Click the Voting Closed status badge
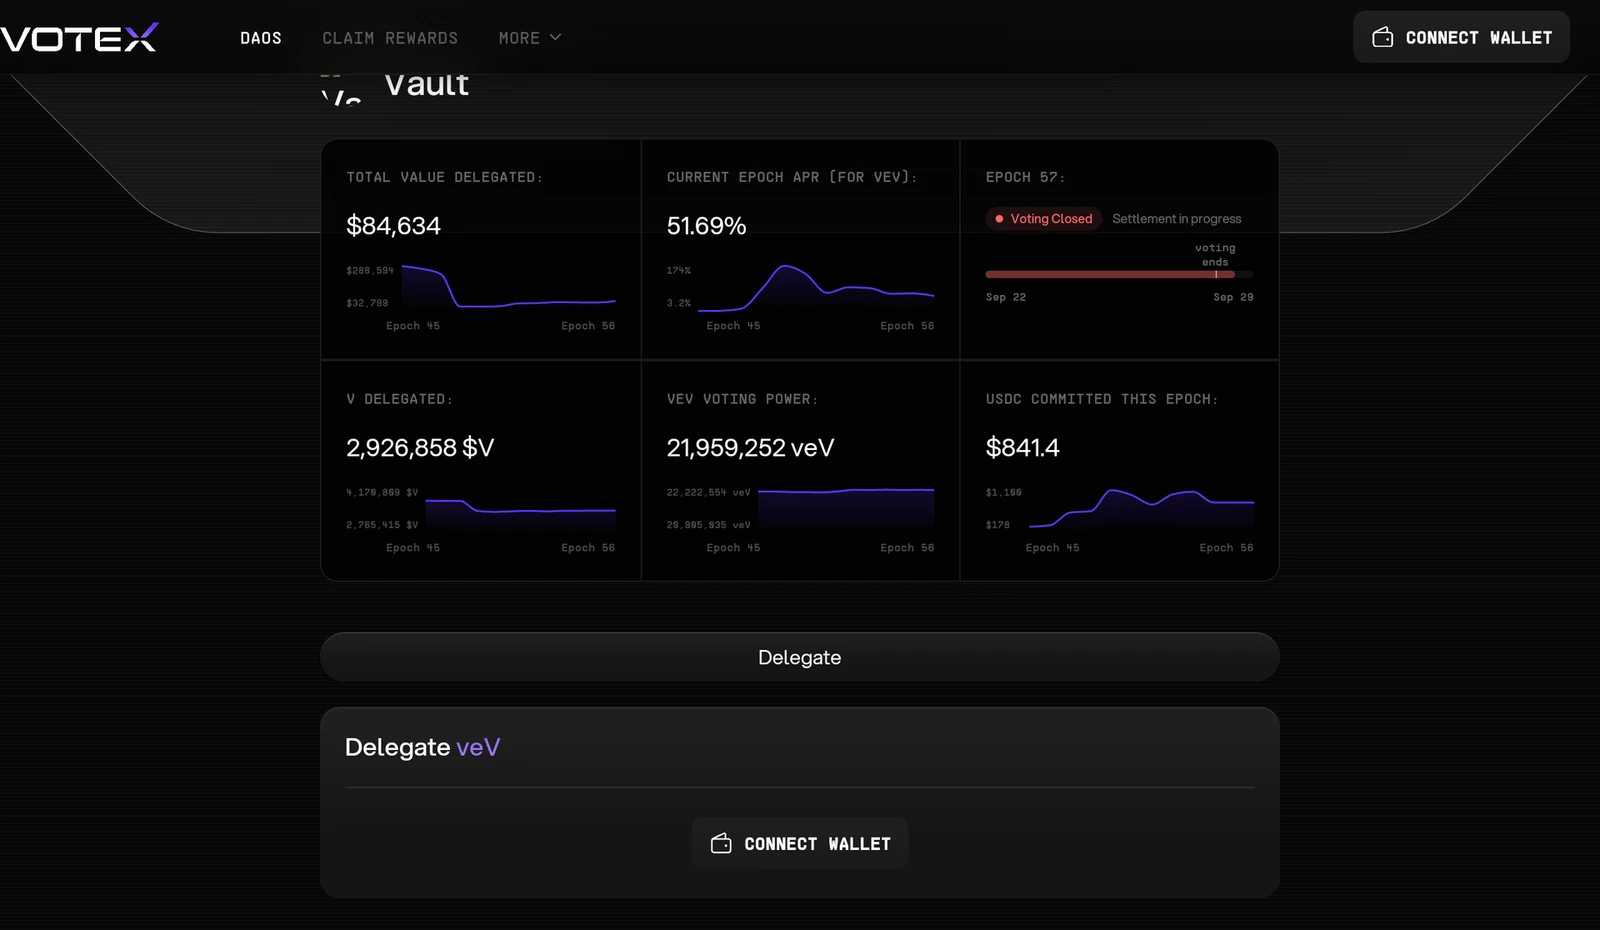This screenshot has width=1600, height=930. point(1044,219)
